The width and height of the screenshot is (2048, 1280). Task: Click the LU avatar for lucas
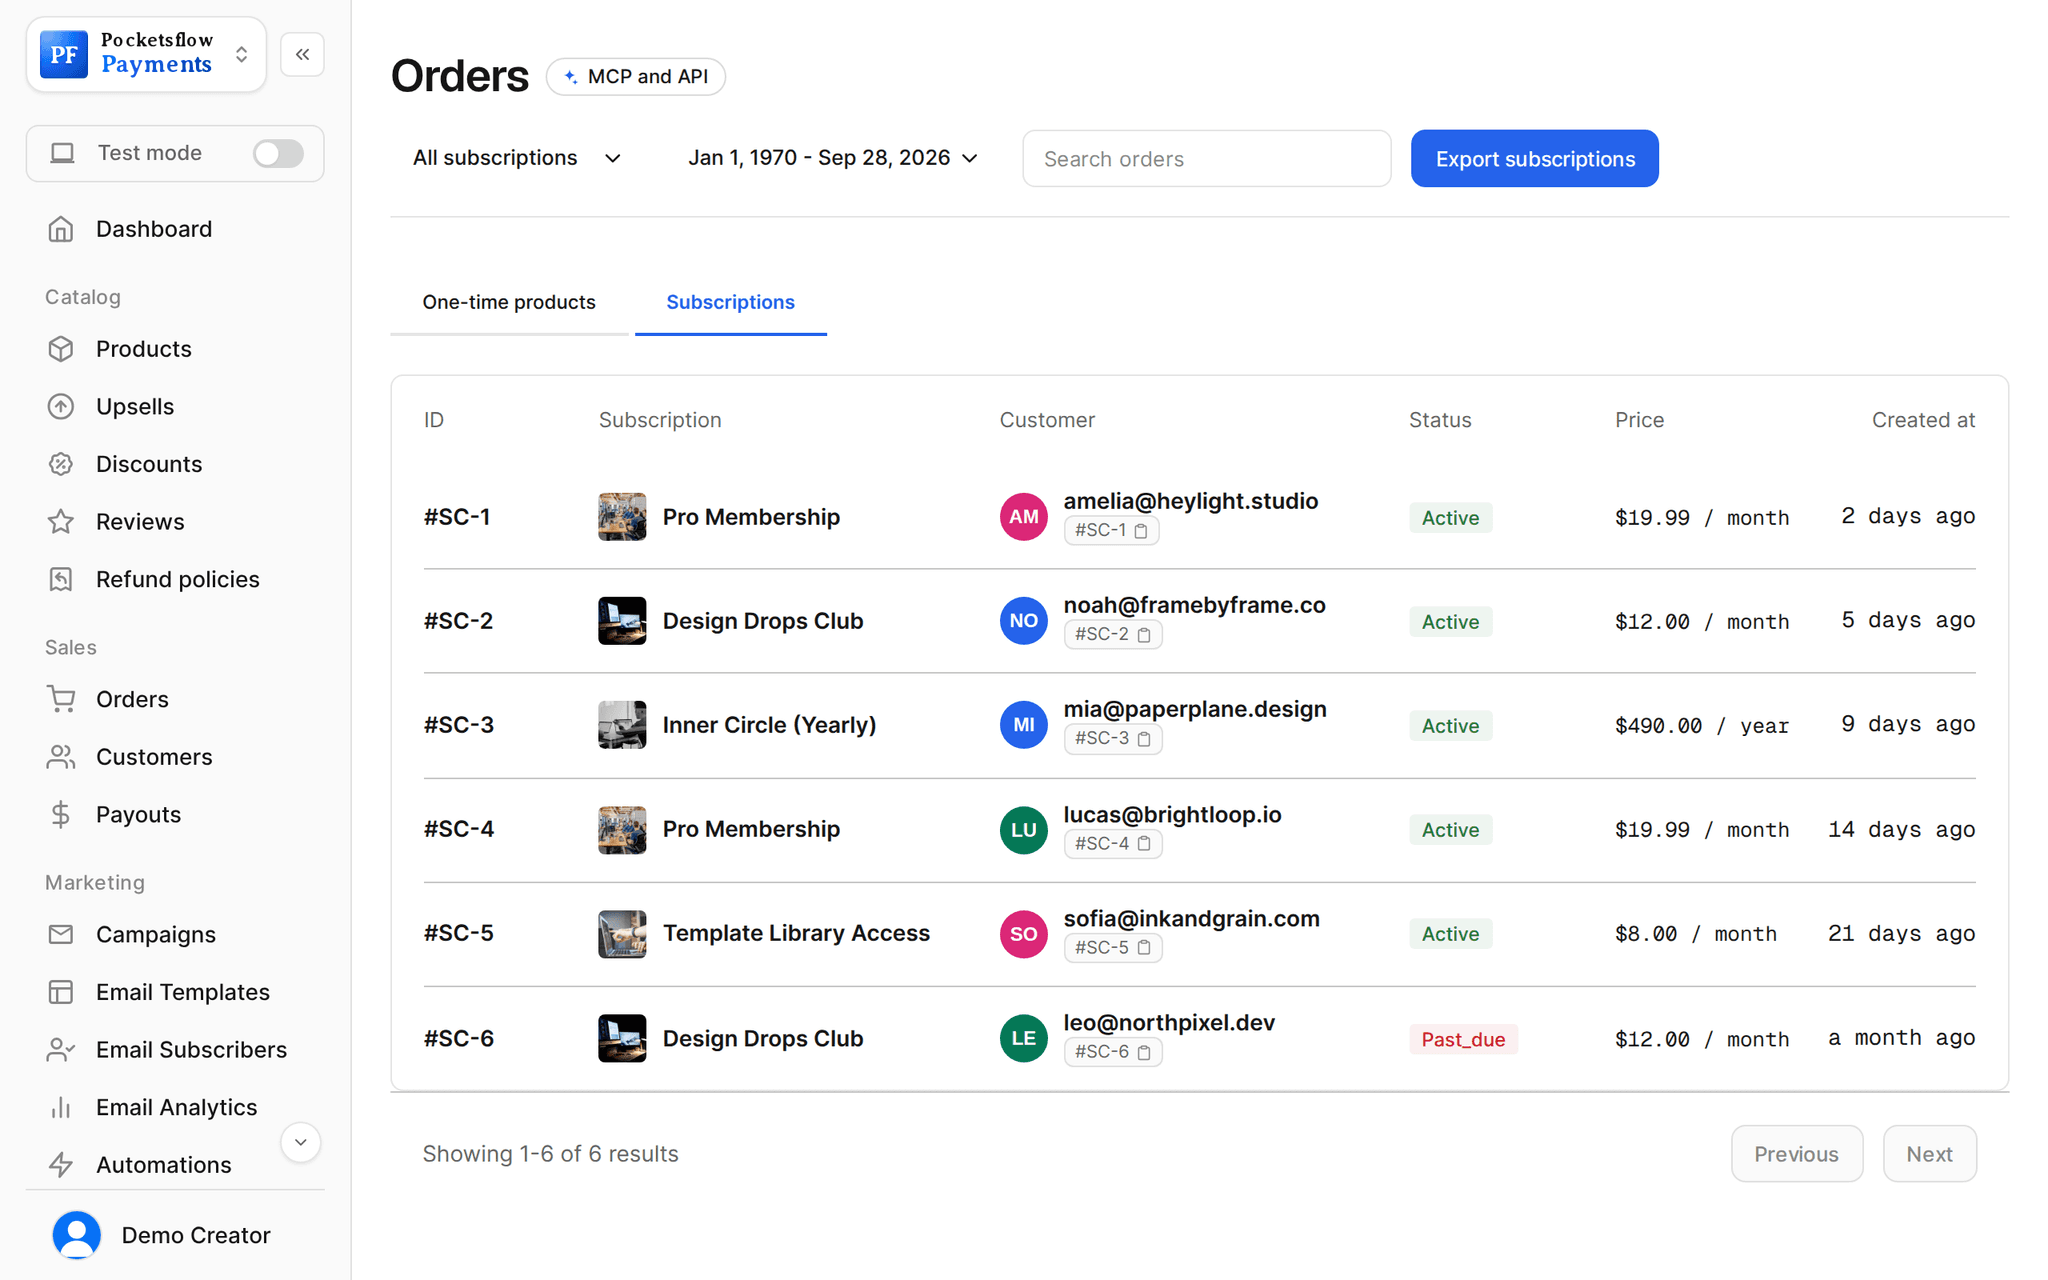pyautogui.click(x=1023, y=830)
